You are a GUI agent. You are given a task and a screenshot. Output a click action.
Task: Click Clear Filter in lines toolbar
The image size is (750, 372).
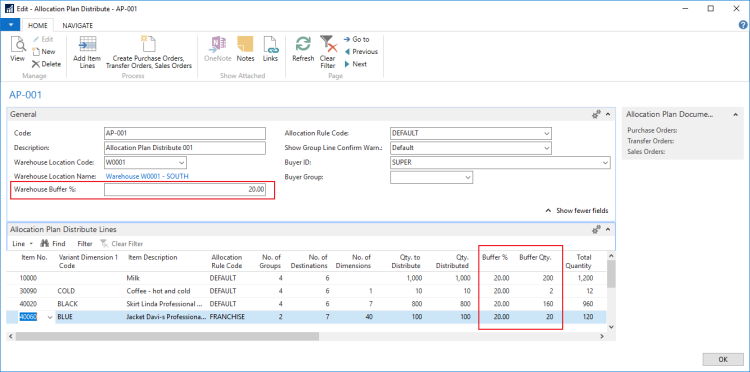[x=121, y=243]
